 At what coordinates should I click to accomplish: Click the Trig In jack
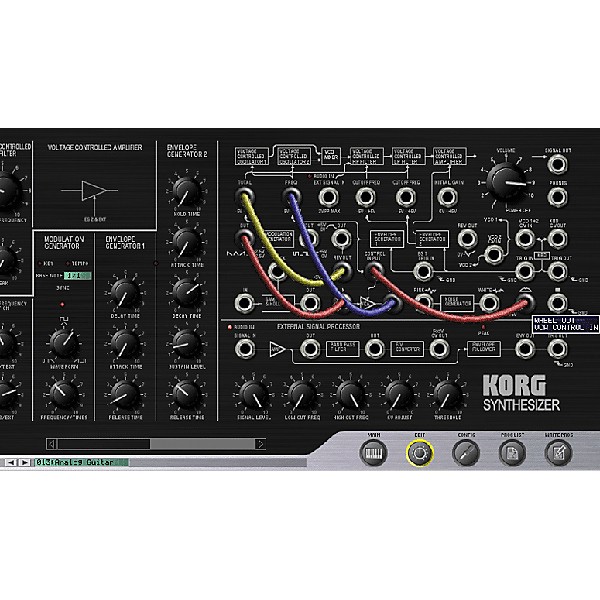525,272
